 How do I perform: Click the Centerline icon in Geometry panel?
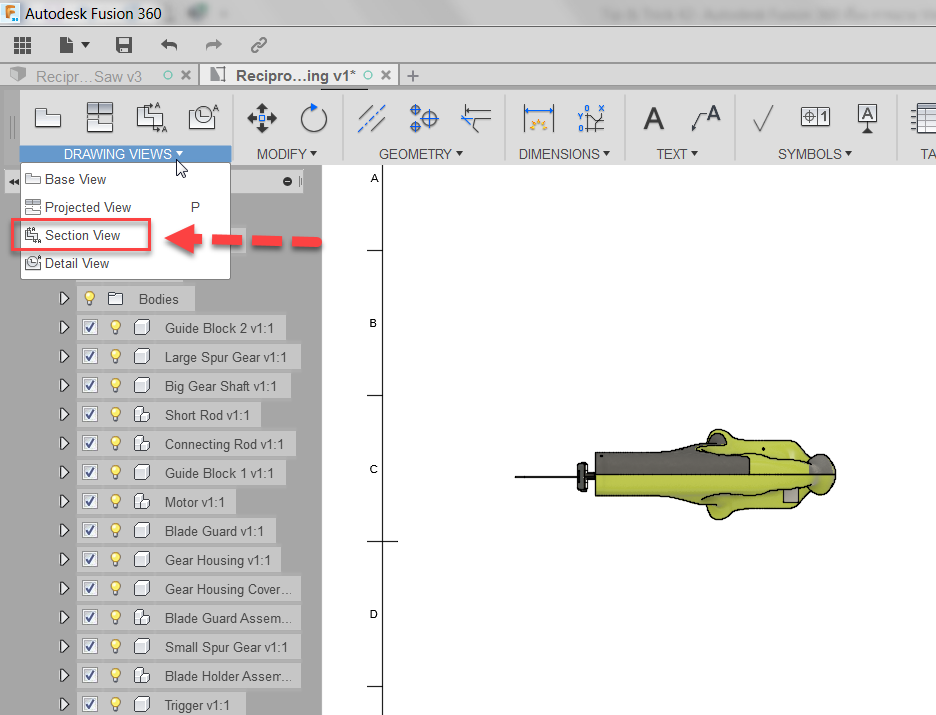pos(371,117)
